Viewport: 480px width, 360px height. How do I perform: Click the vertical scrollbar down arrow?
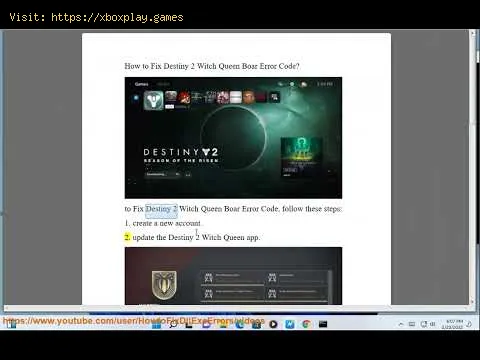pos(472,301)
